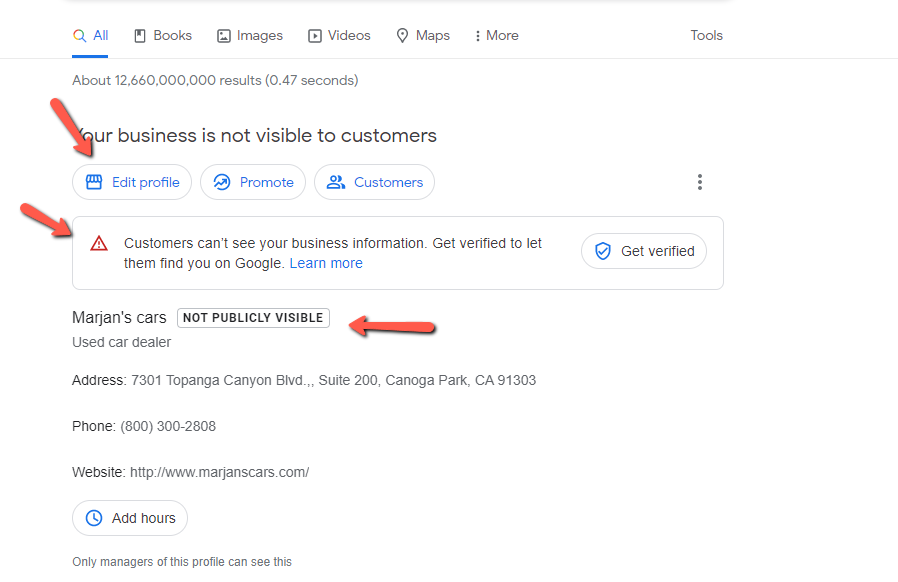
Task: Click the Marjan's cars business name
Action: tap(119, 317)
